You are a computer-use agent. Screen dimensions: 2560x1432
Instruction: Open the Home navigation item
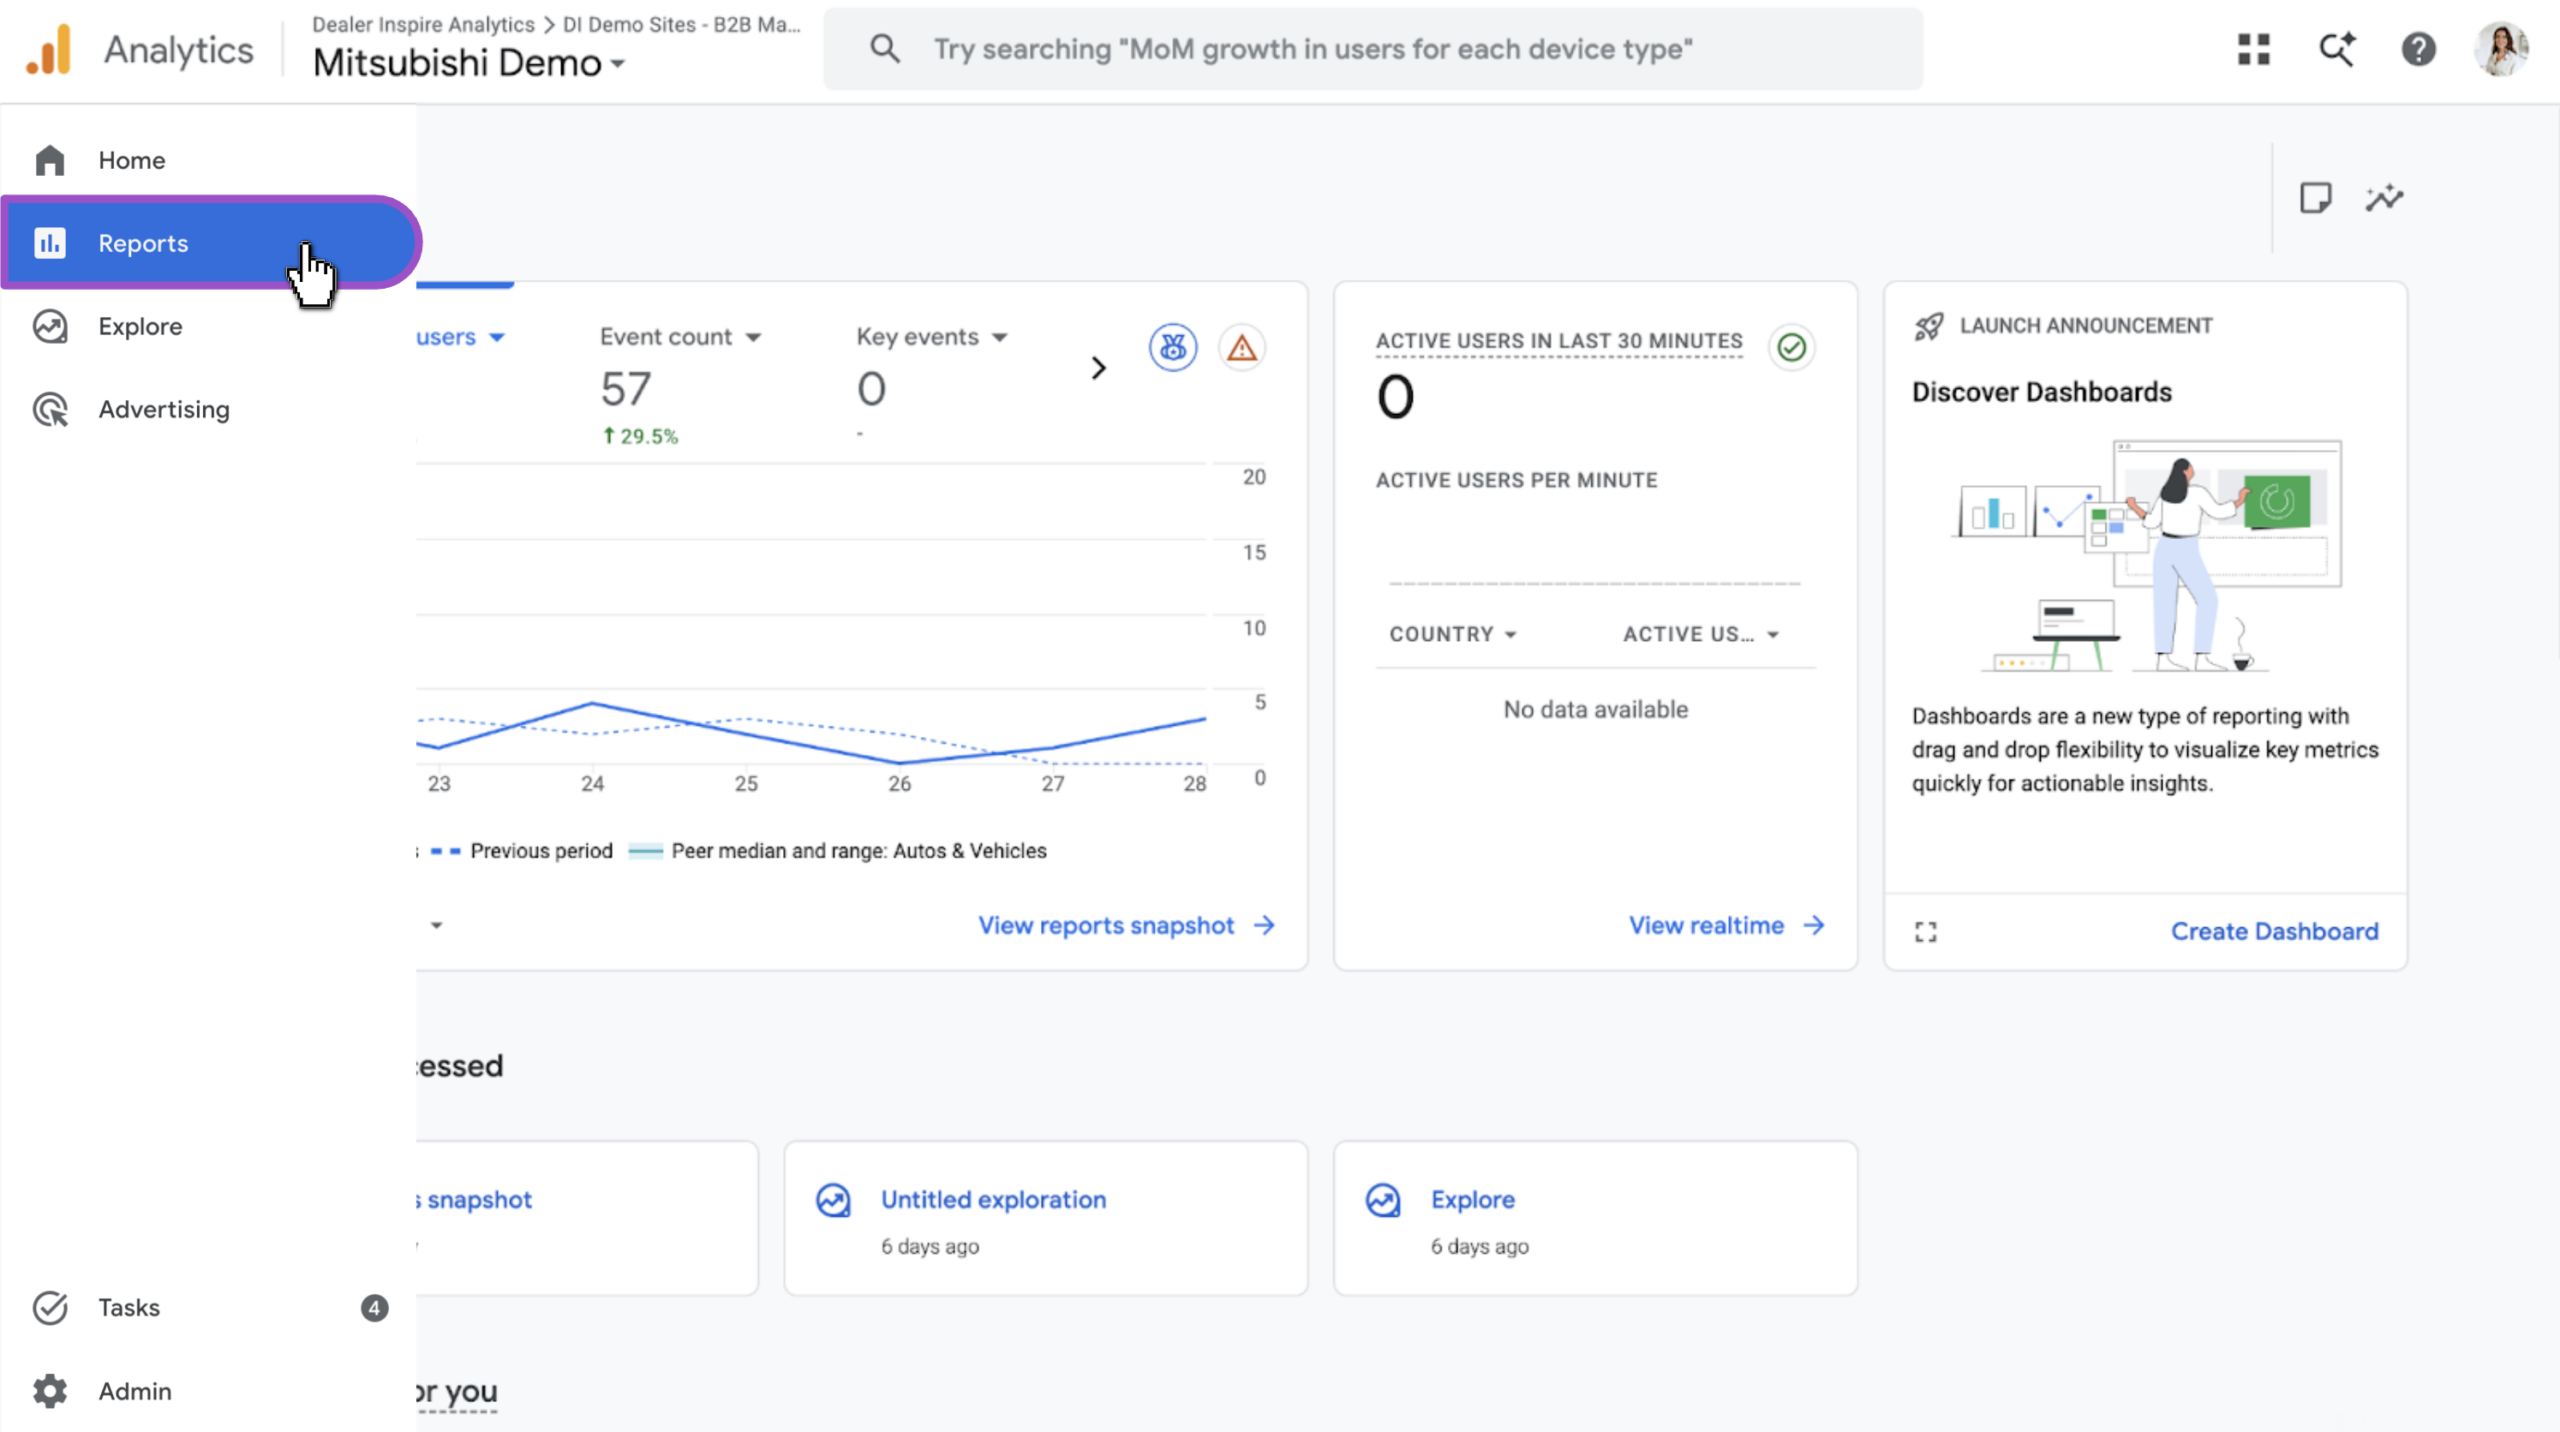click(x=208, y=160)
